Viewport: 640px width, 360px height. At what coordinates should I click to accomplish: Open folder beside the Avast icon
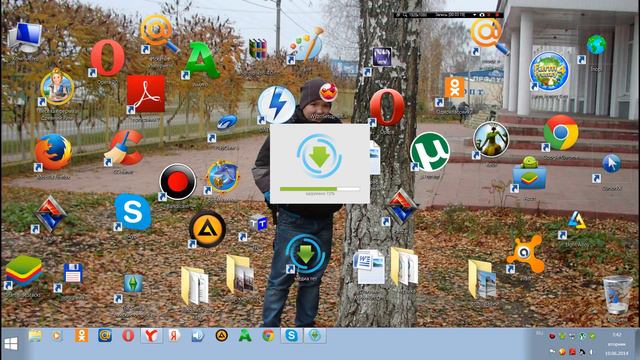(x=482, y=279)
